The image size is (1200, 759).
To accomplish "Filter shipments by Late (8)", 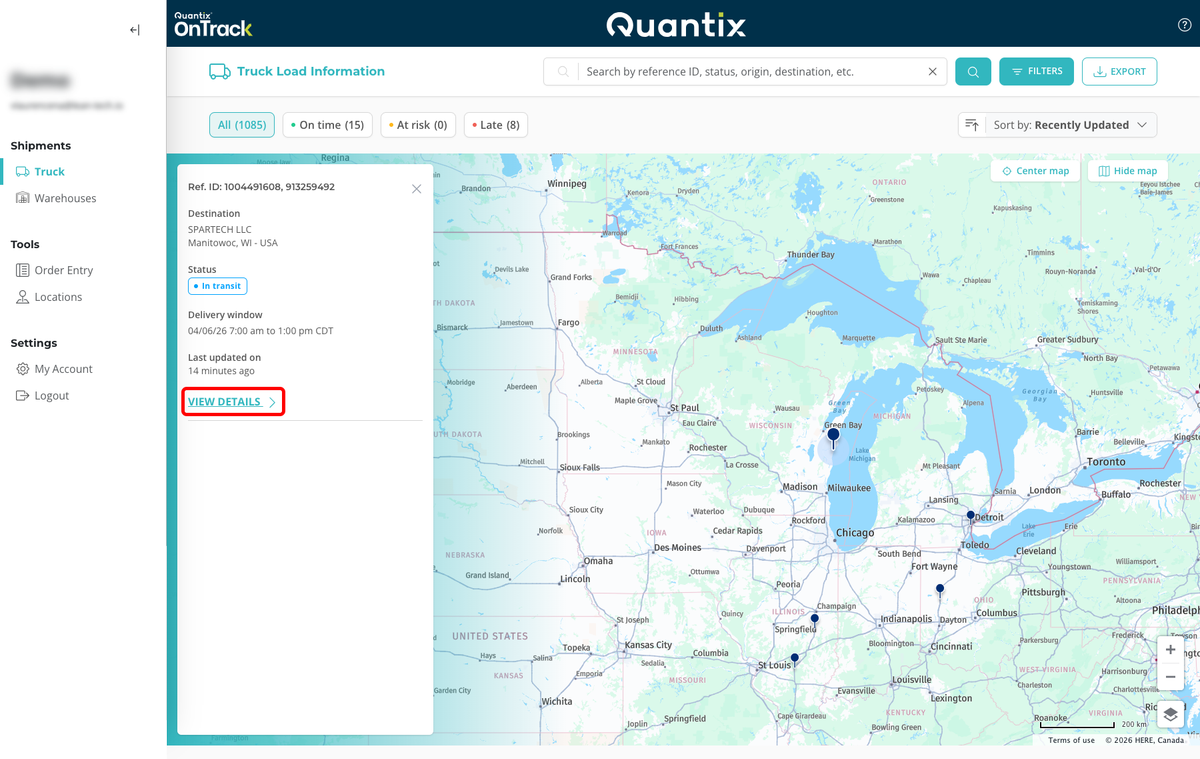I will tap(495, 125).
